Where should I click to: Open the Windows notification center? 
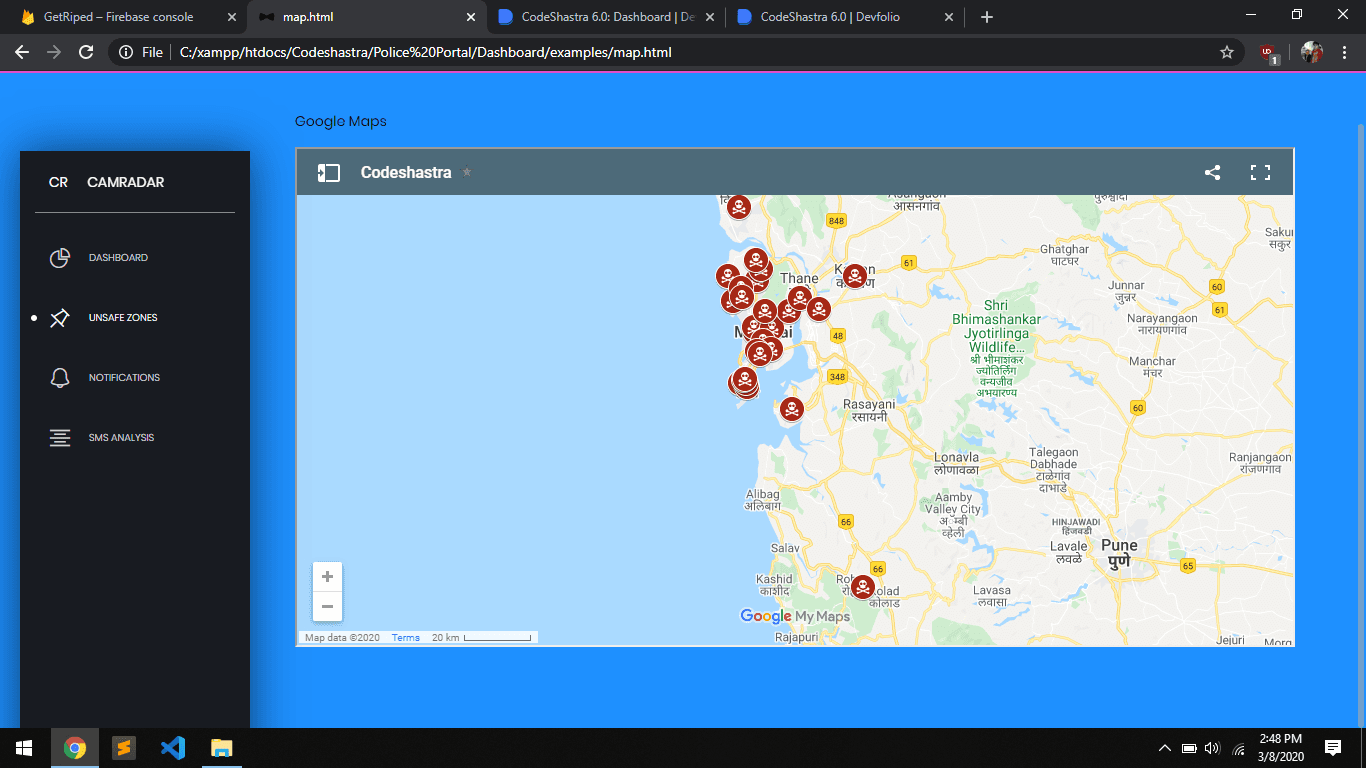1332,748
